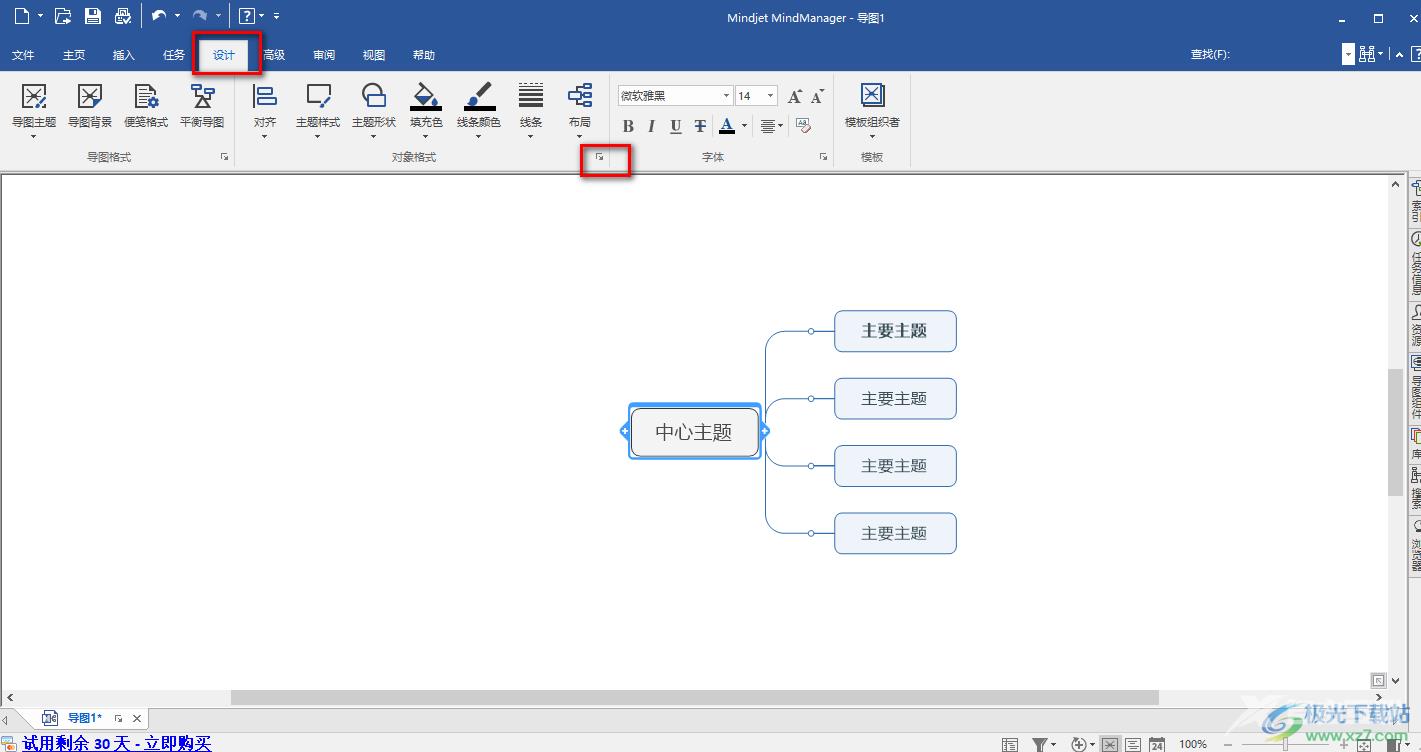Close the 导图1 document tab
Screen dimensions: 1421x752
(137, 719)
